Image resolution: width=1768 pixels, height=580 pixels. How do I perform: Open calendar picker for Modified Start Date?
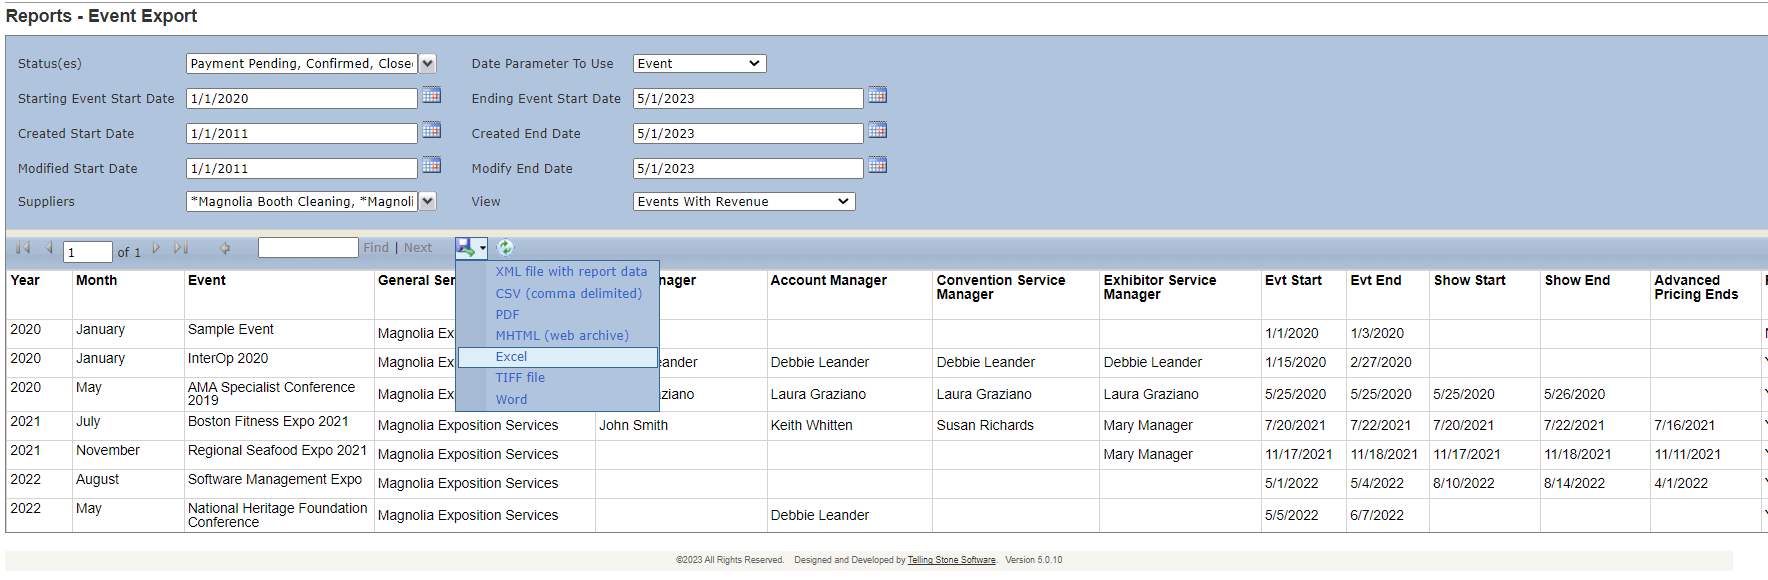pyautogui.click(x=431, y=166)
